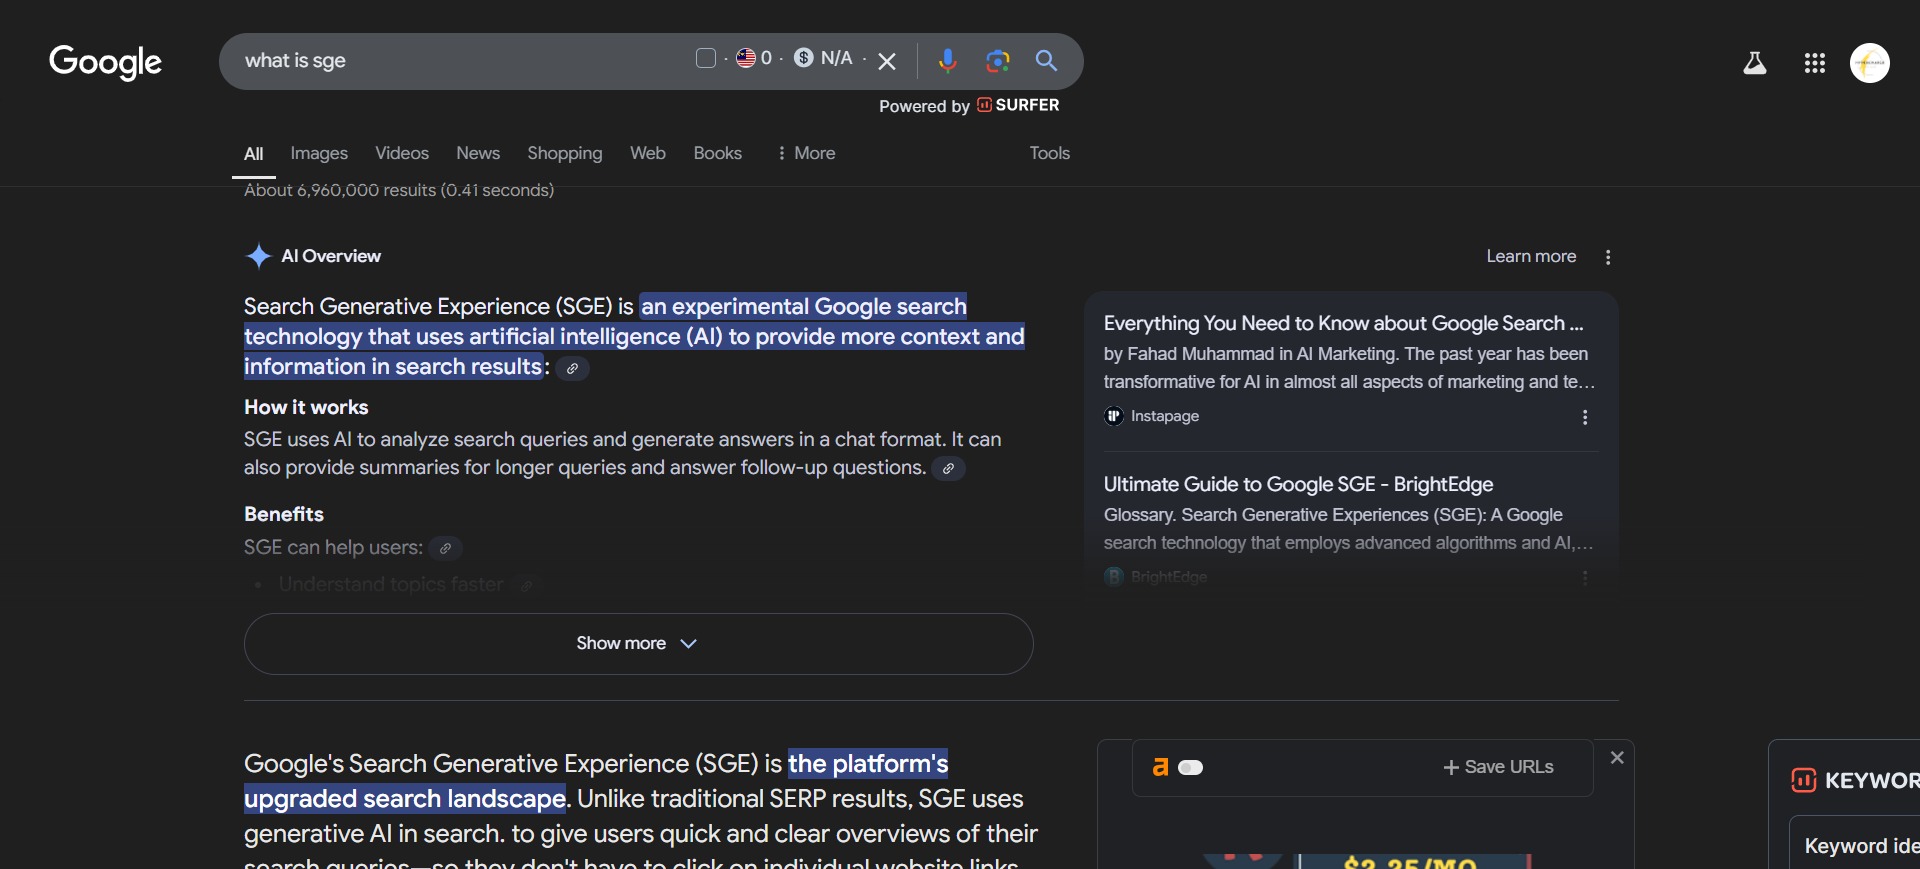Click the Instapage favicon
This screenshot has width=1920, height=869.
tap(1114, 416)
